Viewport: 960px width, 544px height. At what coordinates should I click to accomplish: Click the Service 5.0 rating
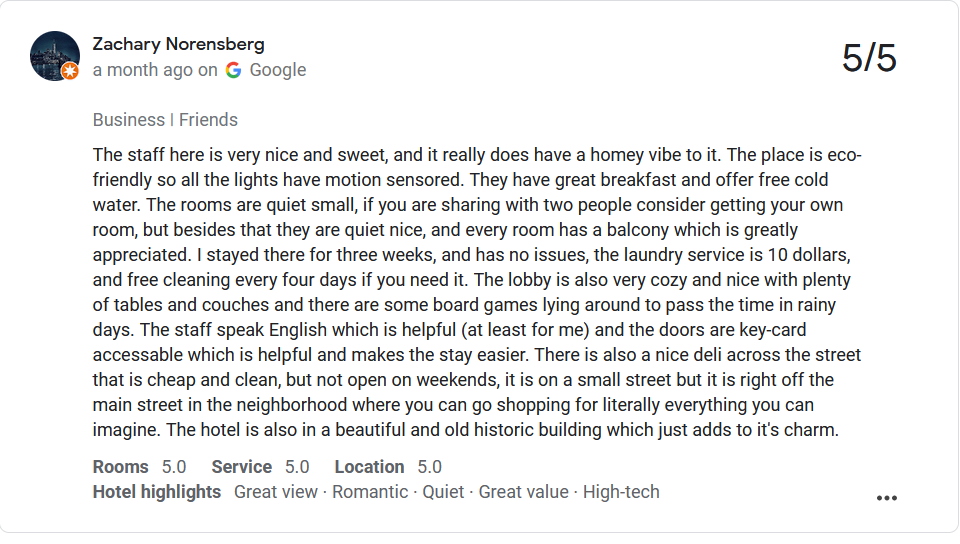(x=260, y=467)
